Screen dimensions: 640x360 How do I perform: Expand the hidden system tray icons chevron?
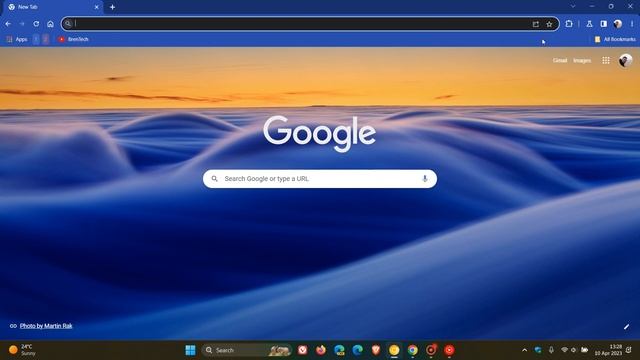coord(524,350)
